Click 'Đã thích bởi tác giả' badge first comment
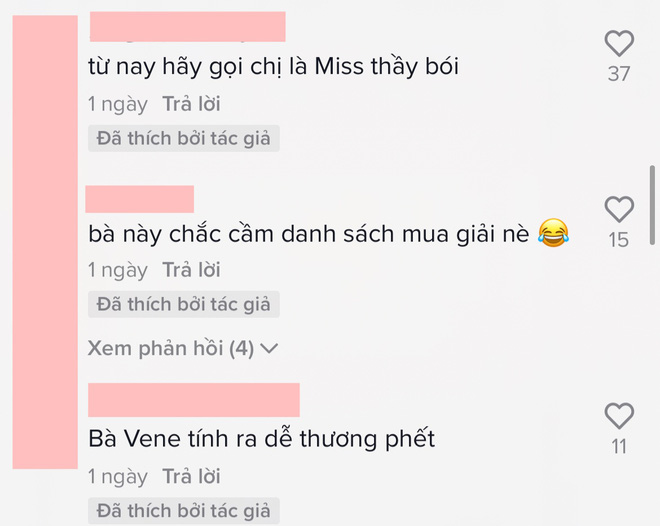Image resolution: width=660 pixels, height=526 pixels. click(184, 138)
